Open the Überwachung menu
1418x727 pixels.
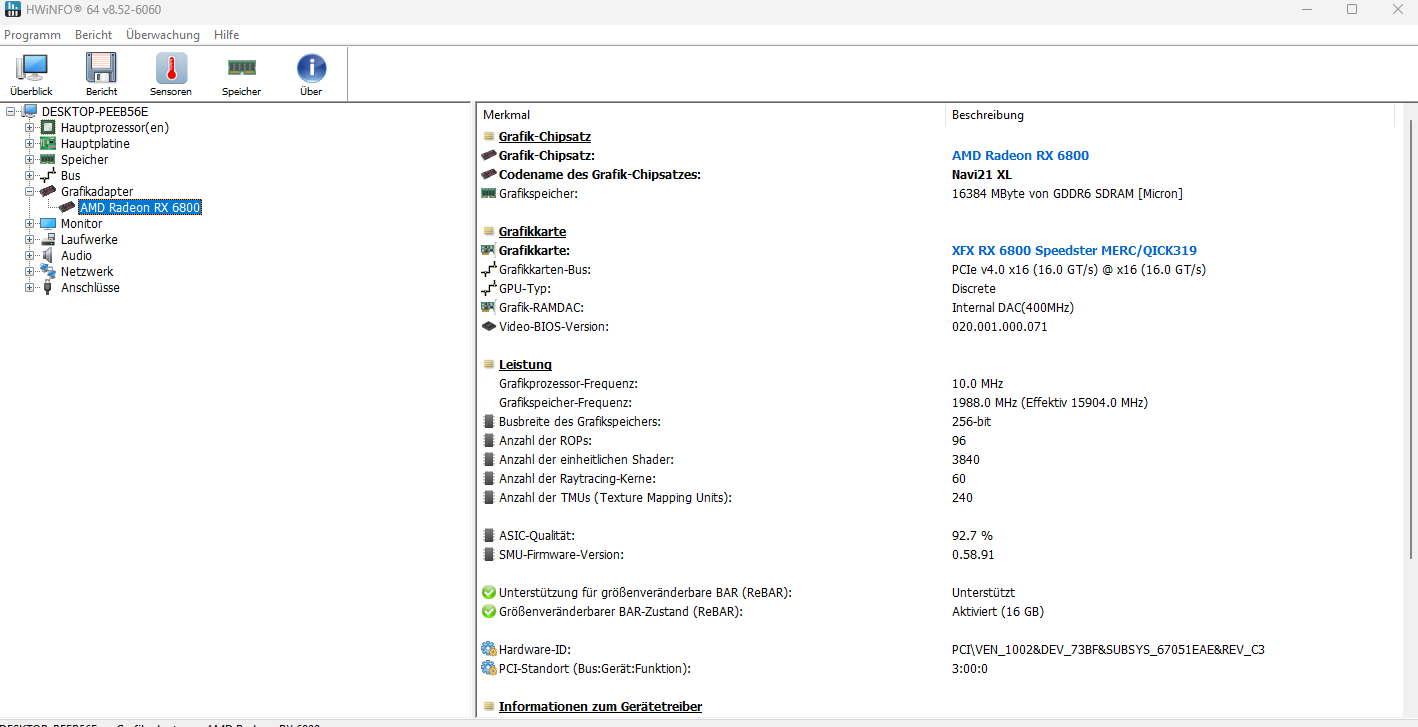[163, 34]
